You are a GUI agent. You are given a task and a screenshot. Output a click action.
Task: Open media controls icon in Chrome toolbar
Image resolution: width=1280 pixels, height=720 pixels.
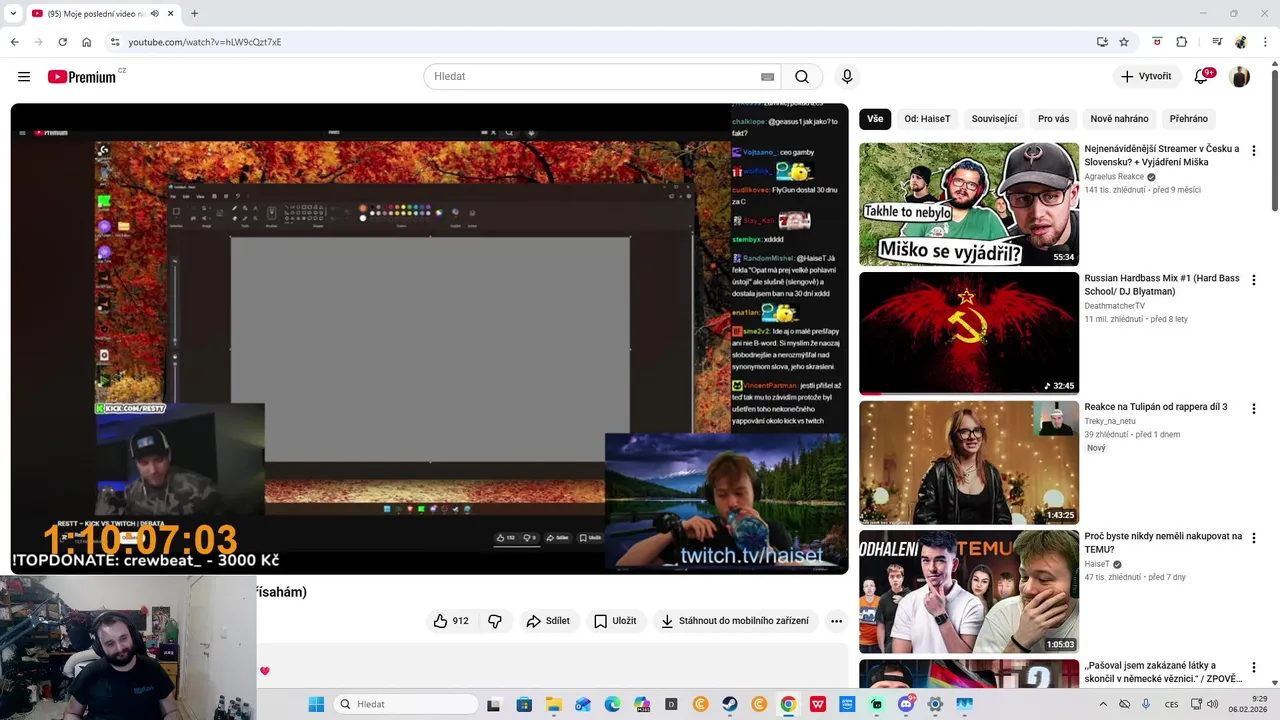pos(1217,42)
